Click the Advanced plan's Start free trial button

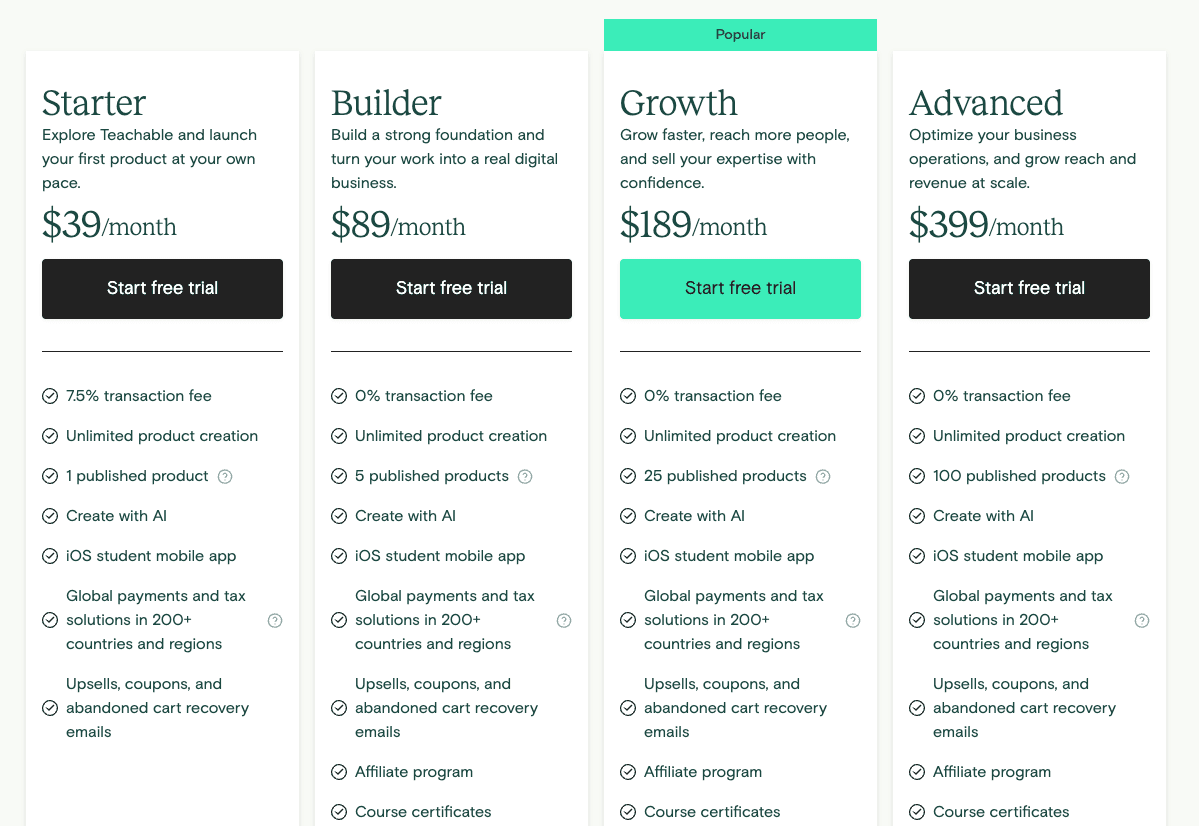coord(1029,289)
